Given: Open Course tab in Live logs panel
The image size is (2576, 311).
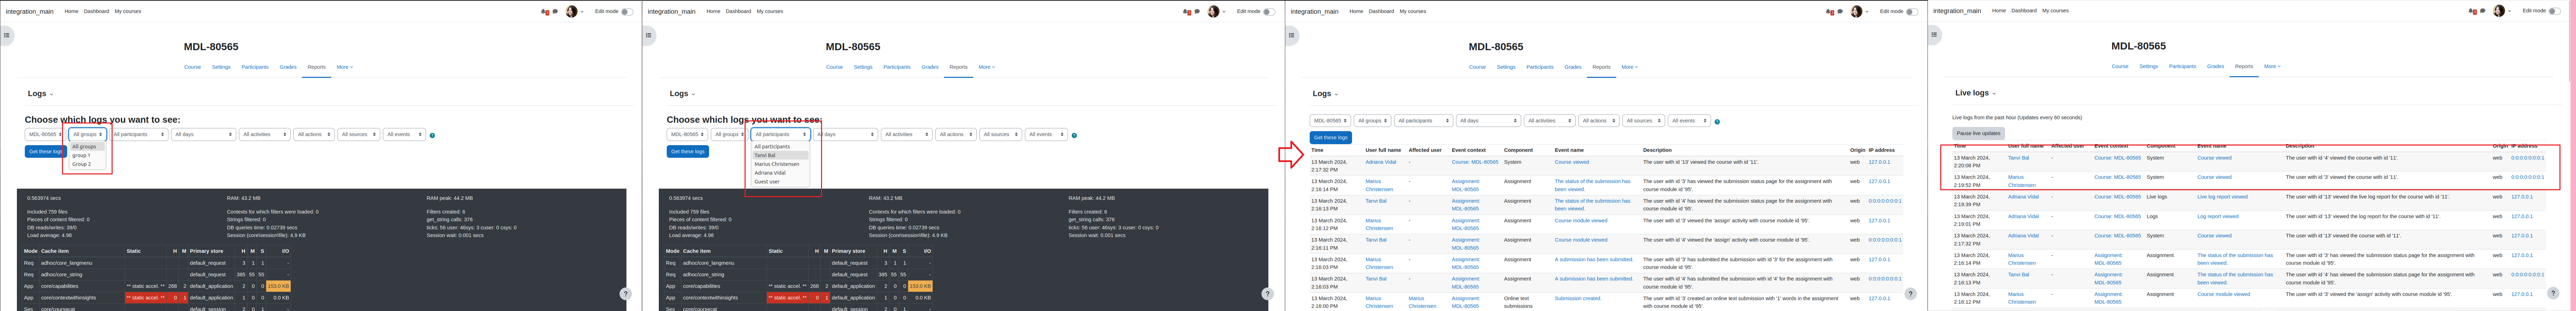Looking at the screenshot, I should [2120, 66].
